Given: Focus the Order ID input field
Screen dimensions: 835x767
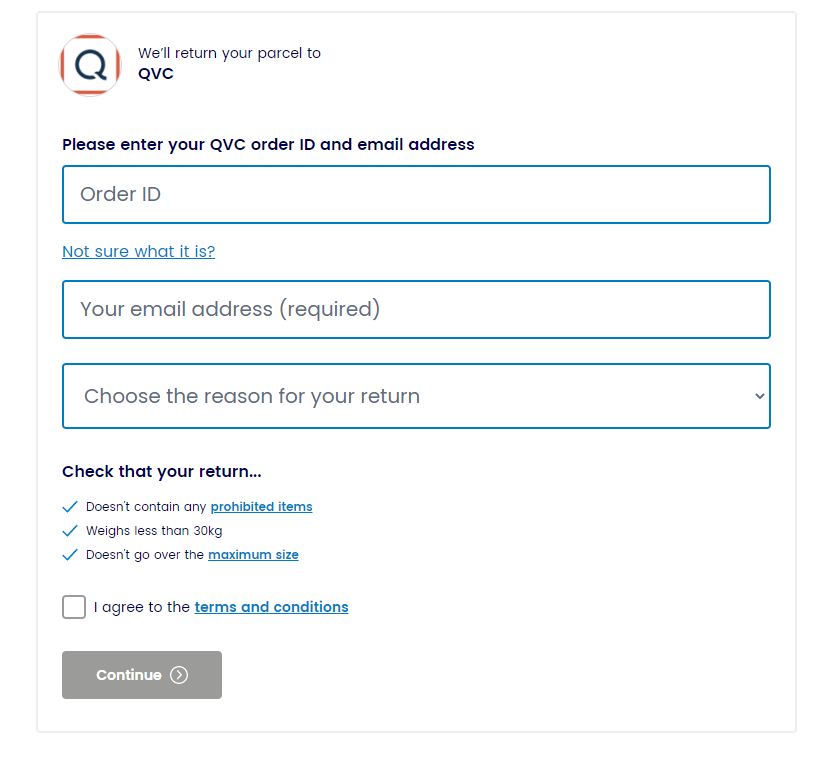Looking at the screenshot, I should tap(416, 194).
